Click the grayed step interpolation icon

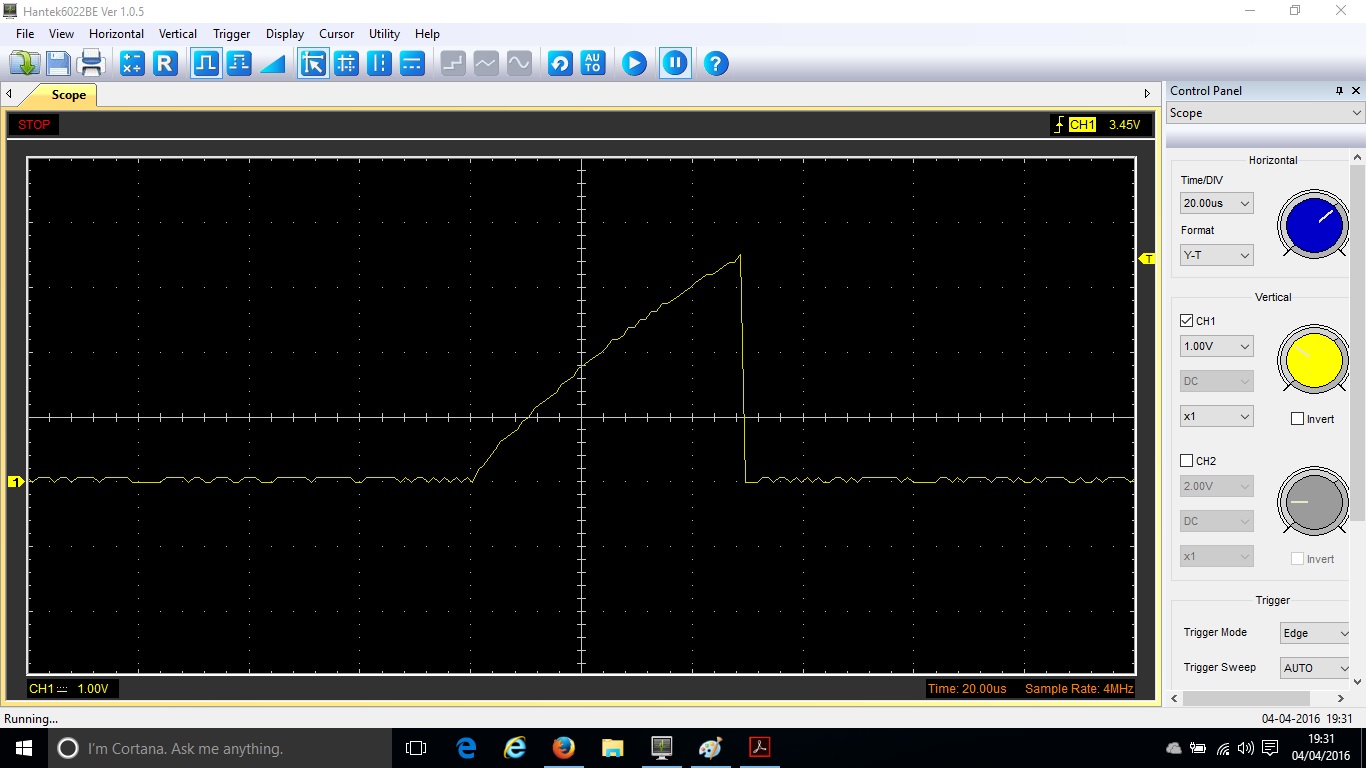(x=453, y=64)
